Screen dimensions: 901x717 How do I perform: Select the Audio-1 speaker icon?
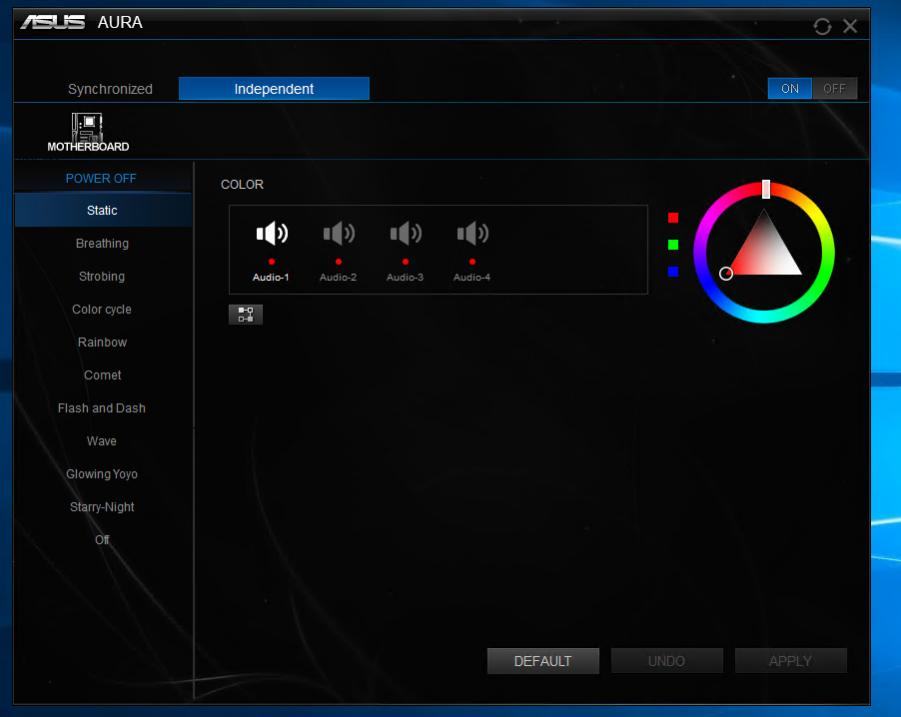coord(272,233)
